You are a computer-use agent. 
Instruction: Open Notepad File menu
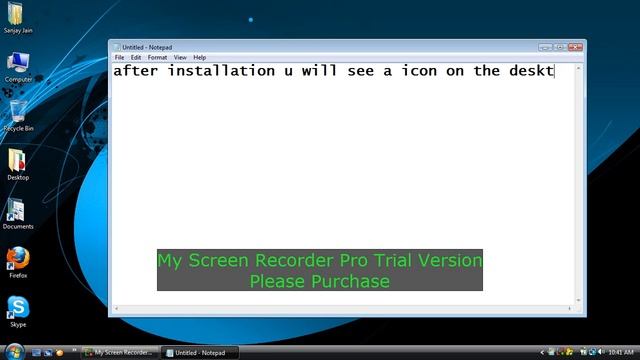pyautogui.click(x=119, y=58)
